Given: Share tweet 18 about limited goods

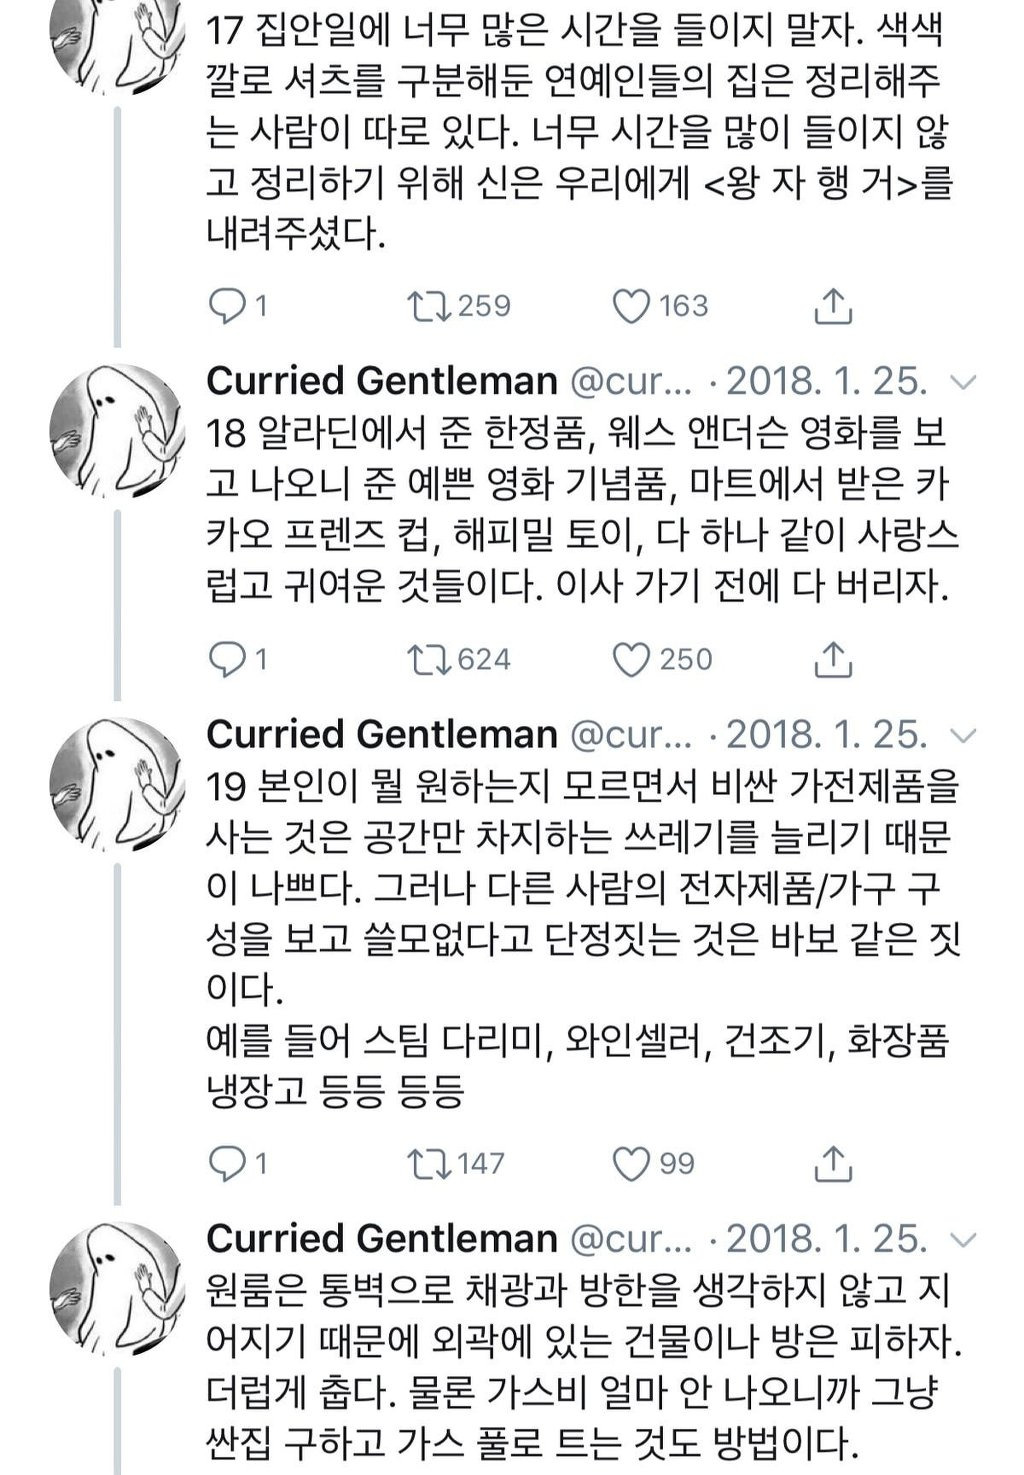Looking at the screenshot, I should [832, 660].
